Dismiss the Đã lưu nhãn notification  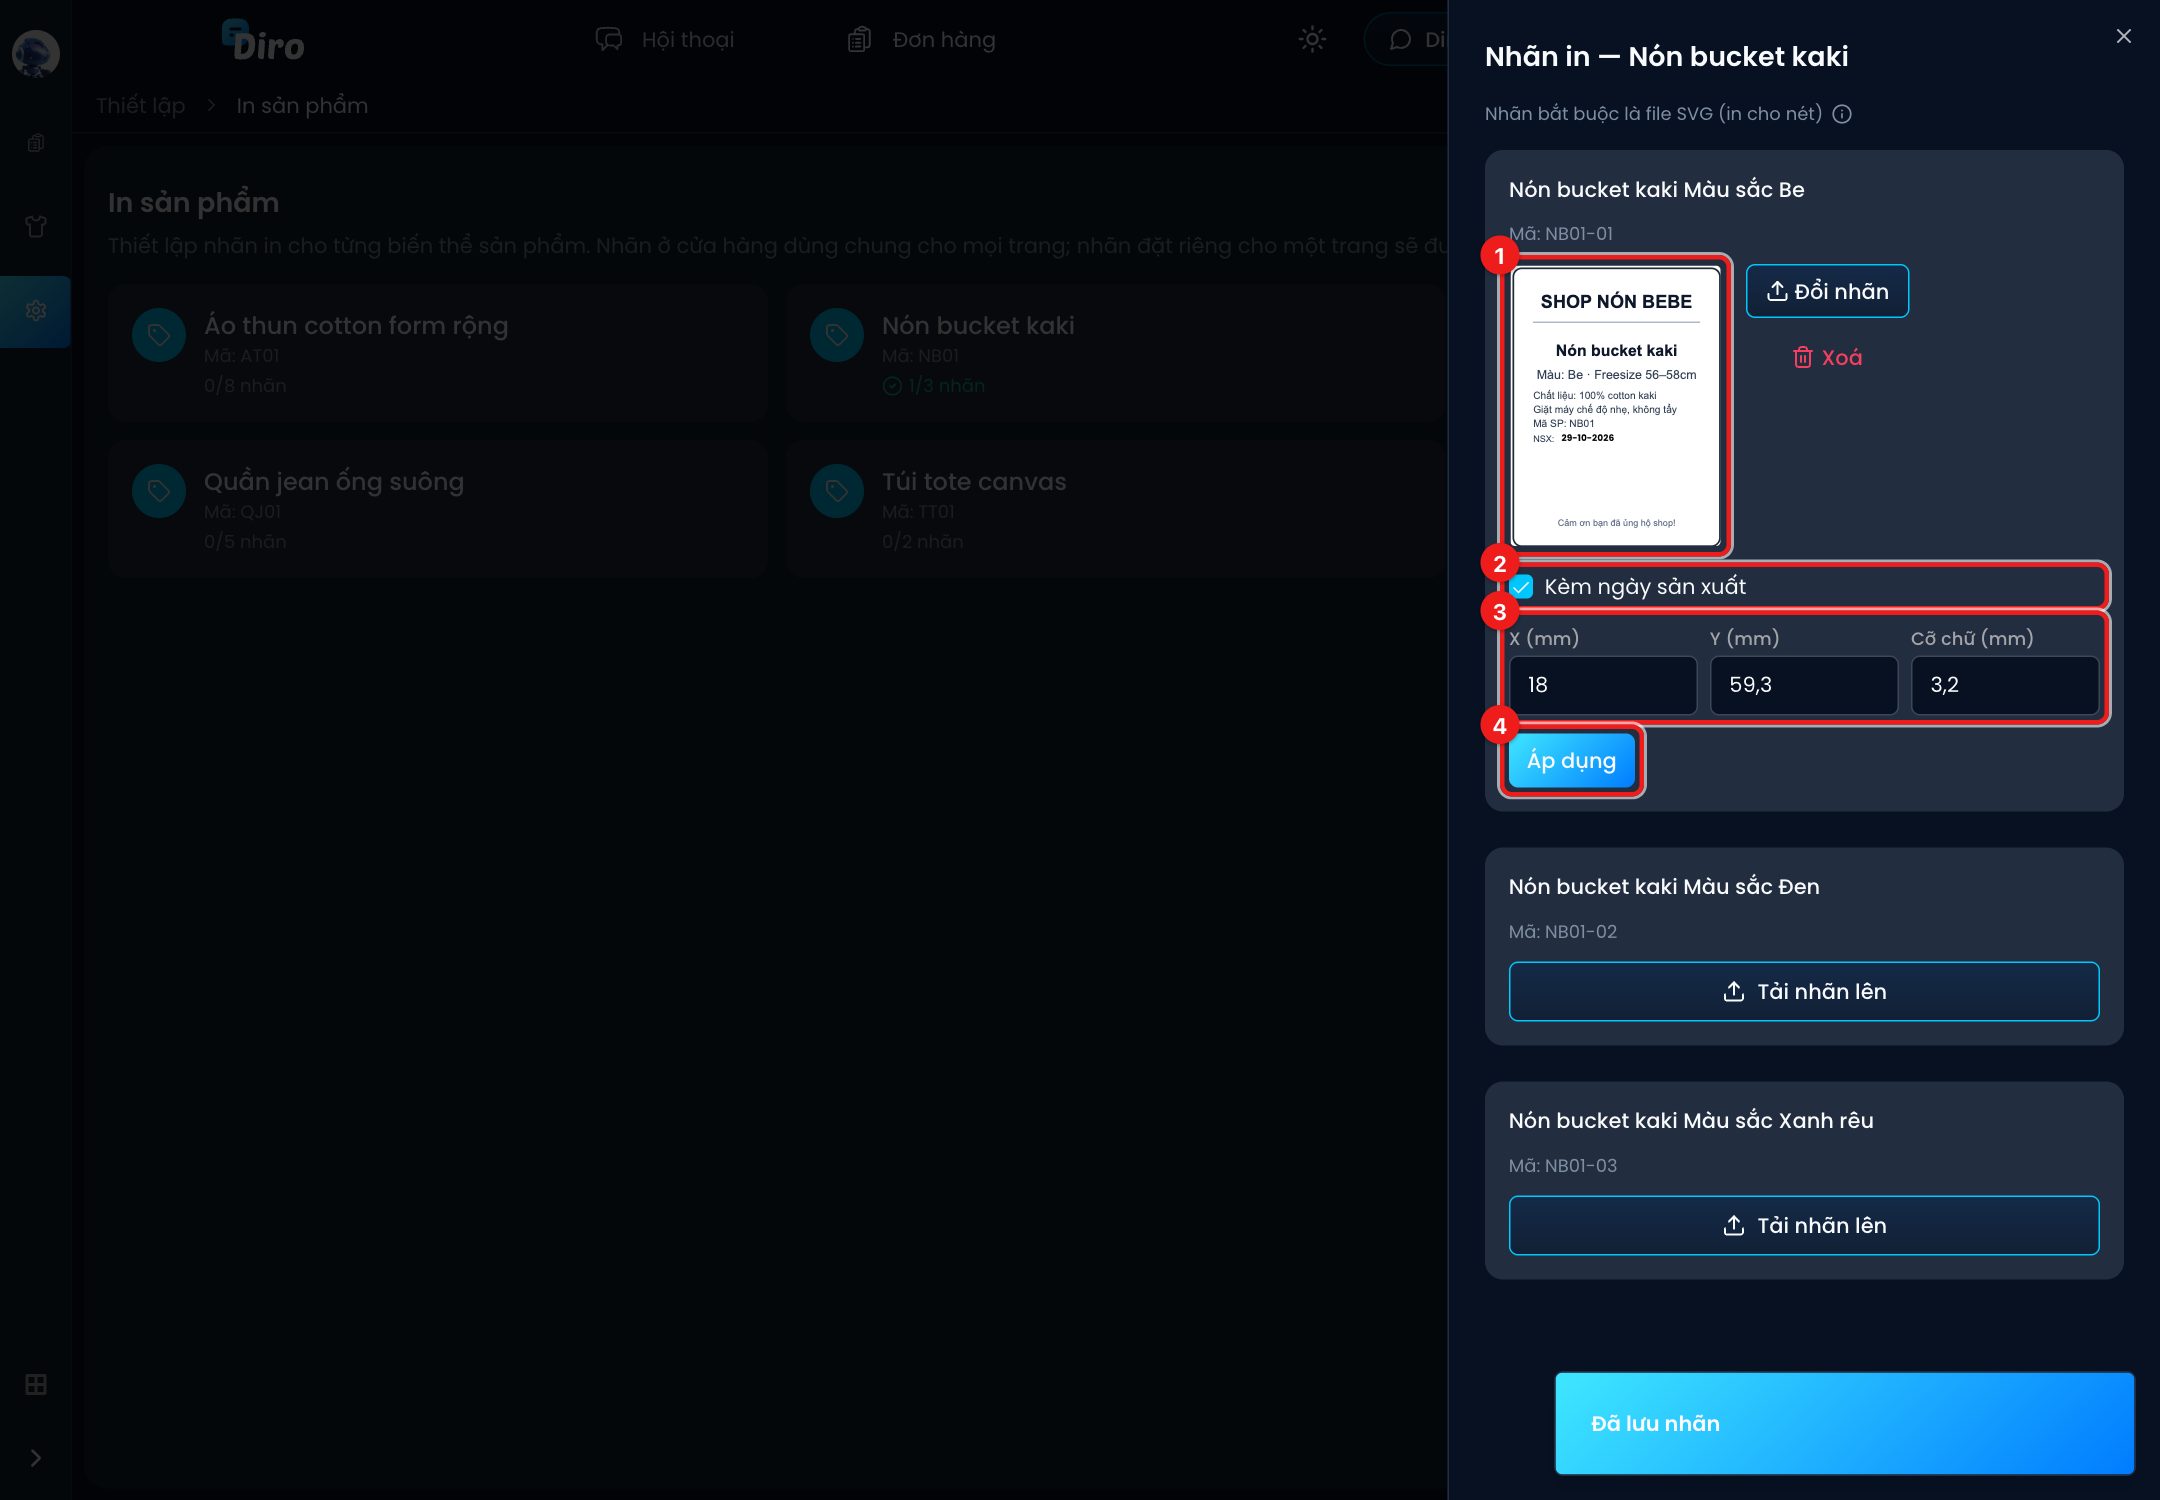[x=1844, y=1423]
